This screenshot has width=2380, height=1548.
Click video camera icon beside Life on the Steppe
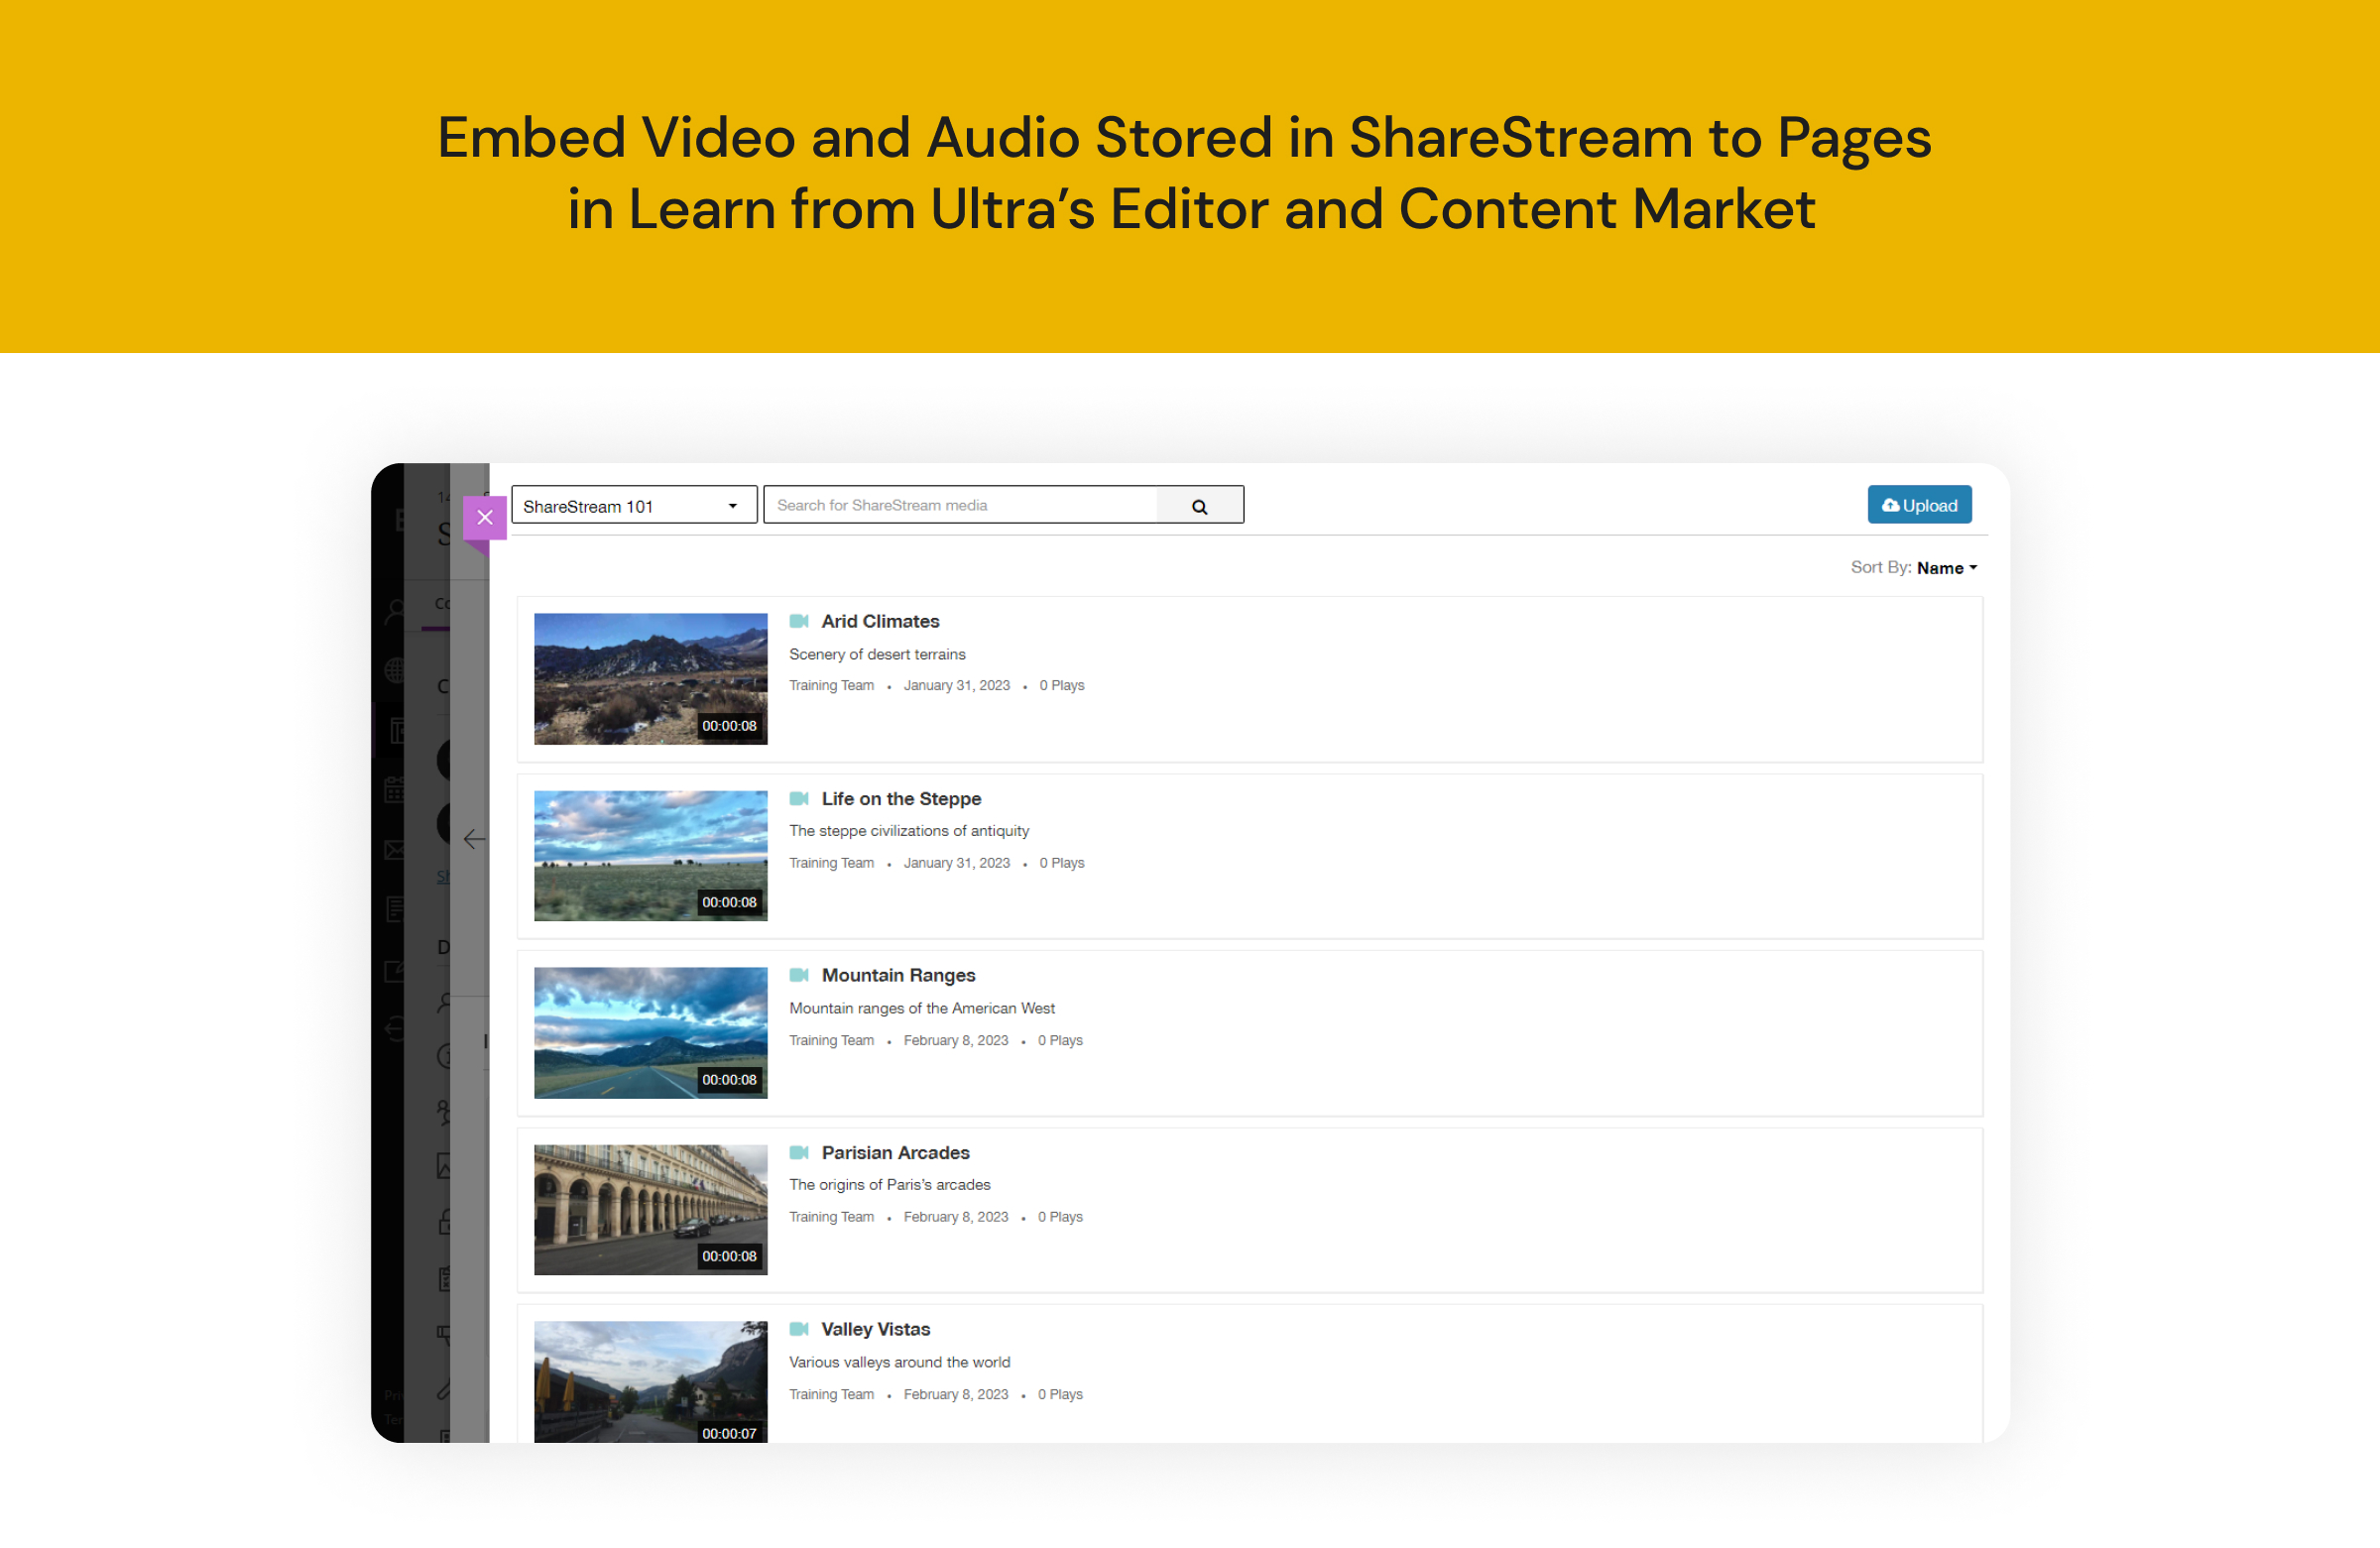pos(799,798)
